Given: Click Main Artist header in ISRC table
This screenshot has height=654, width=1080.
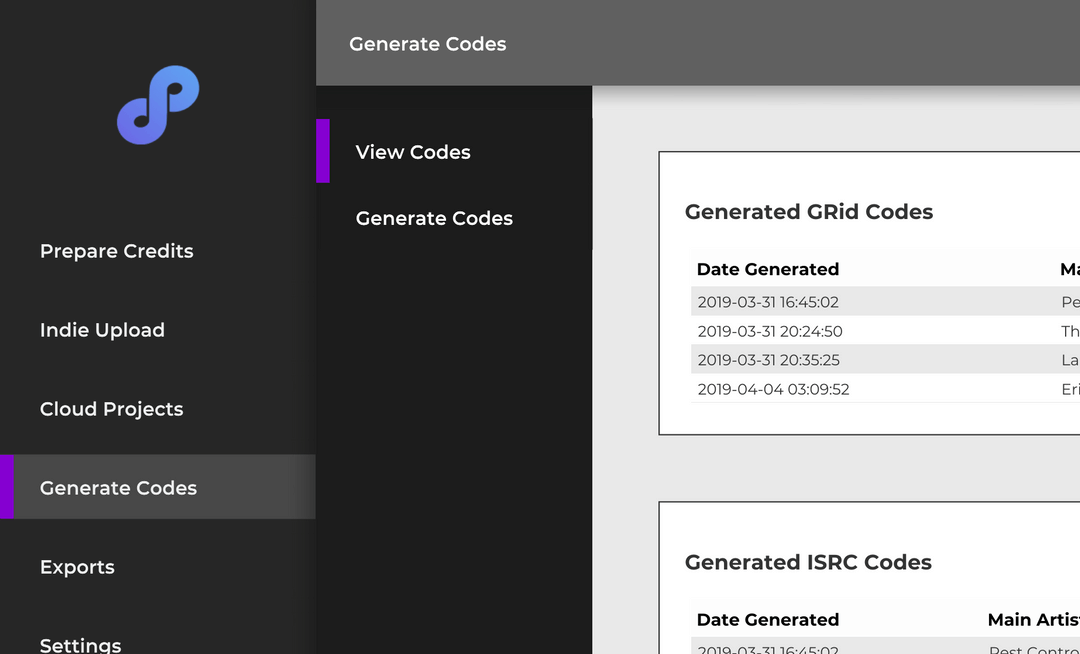Looking at the screenshot, I should pos(1032,620).
